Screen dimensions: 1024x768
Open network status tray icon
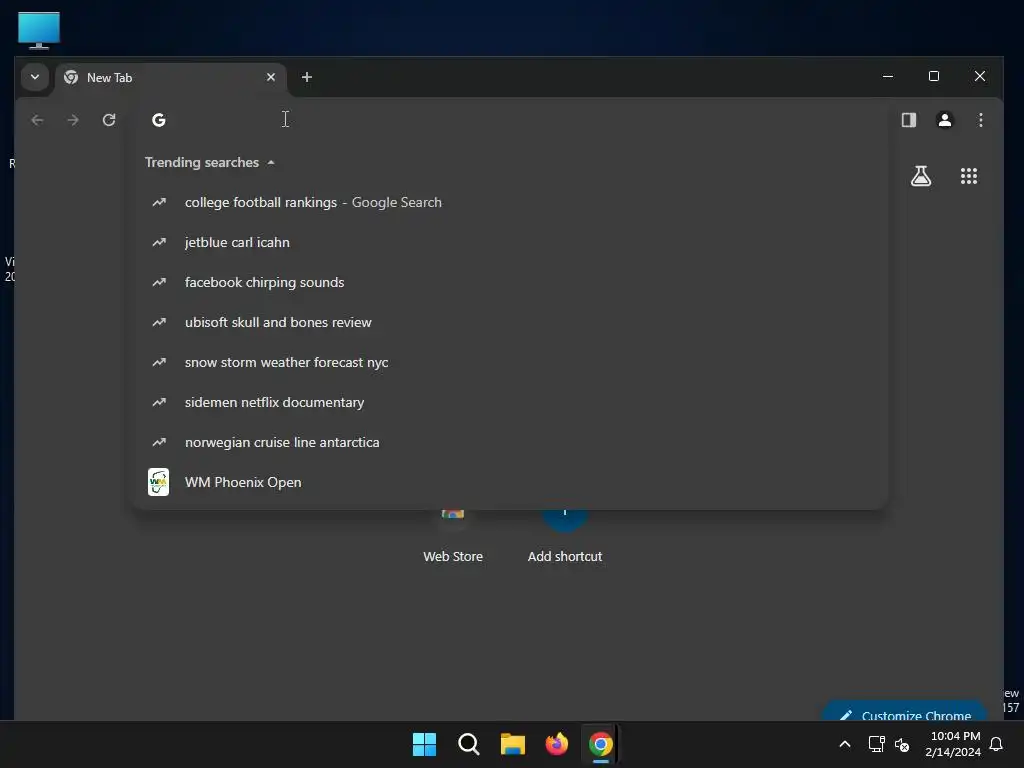tap(876, 744)
